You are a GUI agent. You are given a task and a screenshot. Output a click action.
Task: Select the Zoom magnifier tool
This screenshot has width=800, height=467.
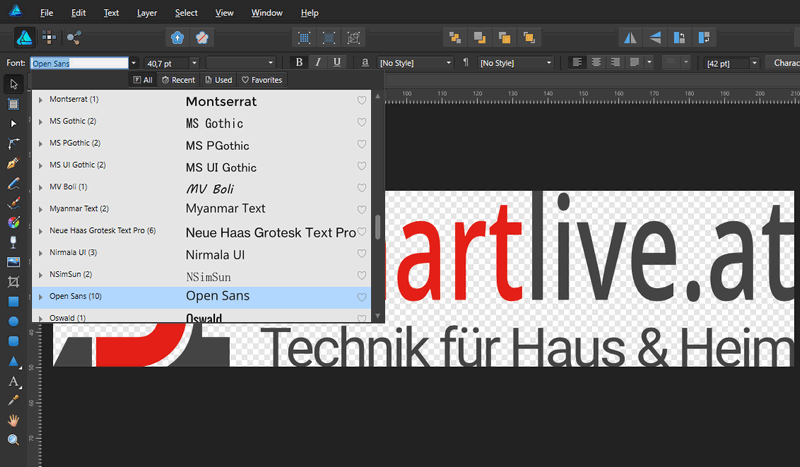[14, 440]
